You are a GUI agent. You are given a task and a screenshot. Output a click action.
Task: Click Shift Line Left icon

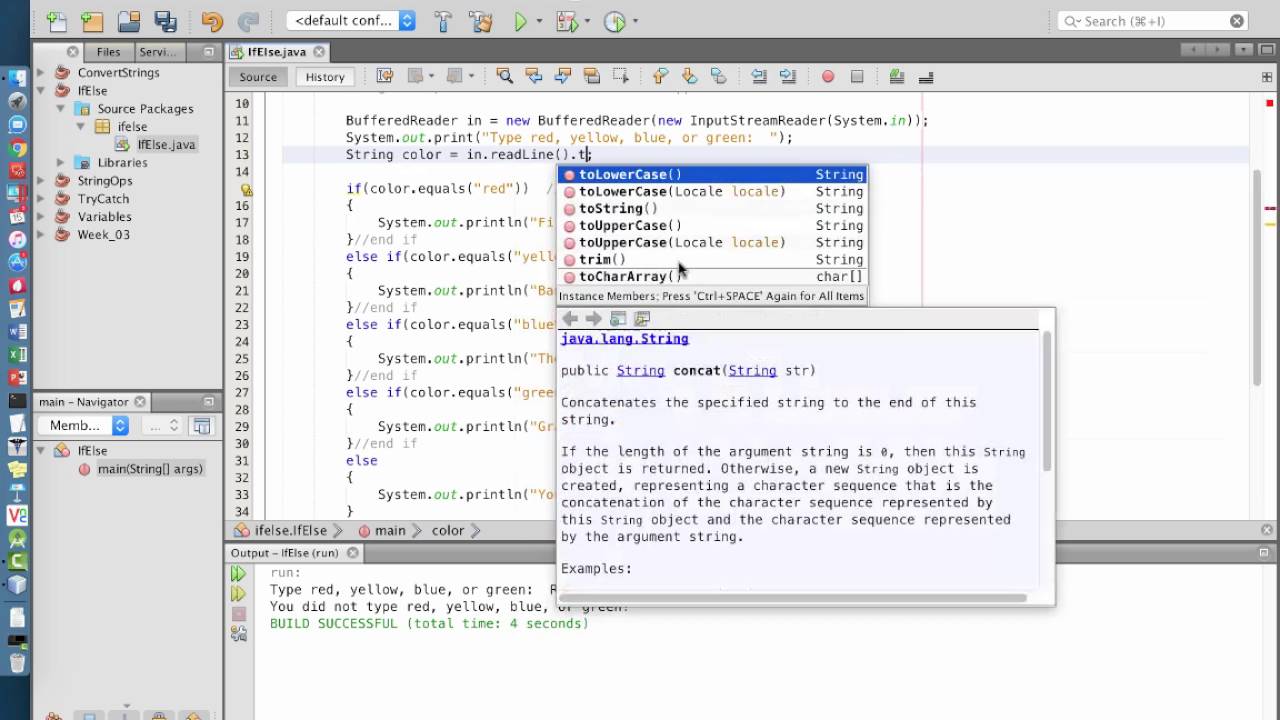(758, 76)
